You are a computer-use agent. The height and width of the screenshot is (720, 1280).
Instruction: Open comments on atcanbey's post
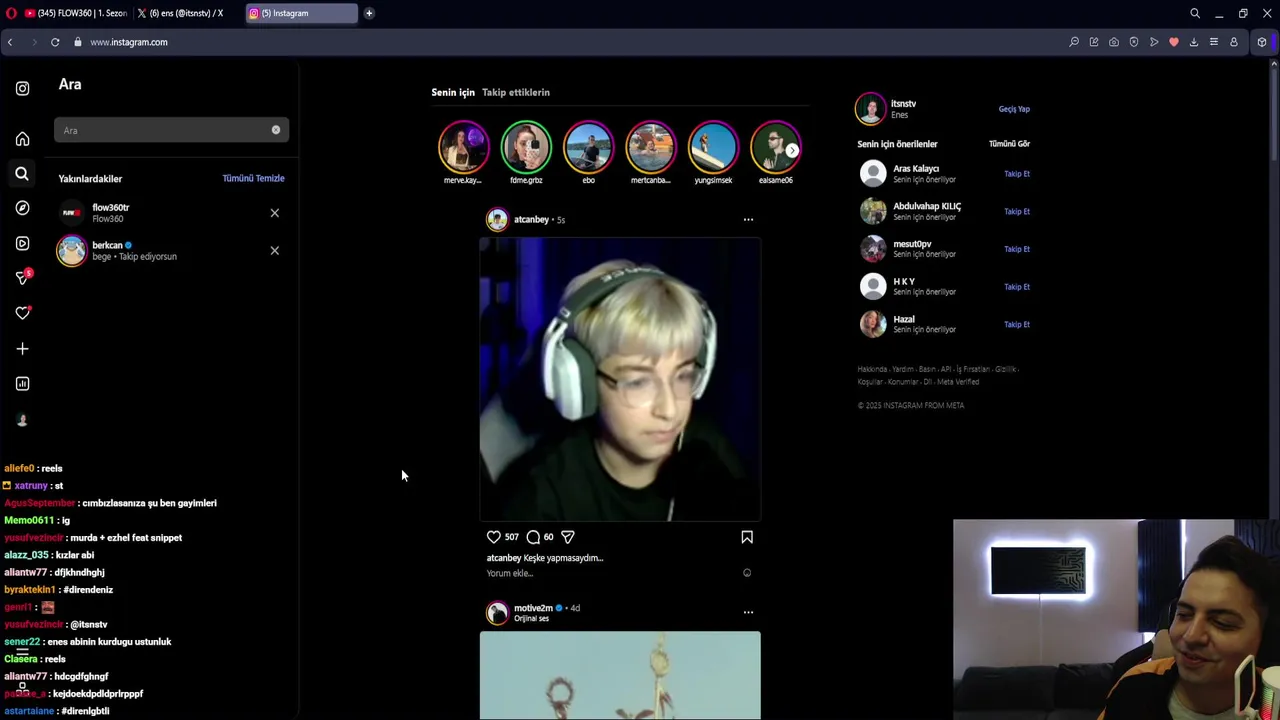[x=533, y=537]
